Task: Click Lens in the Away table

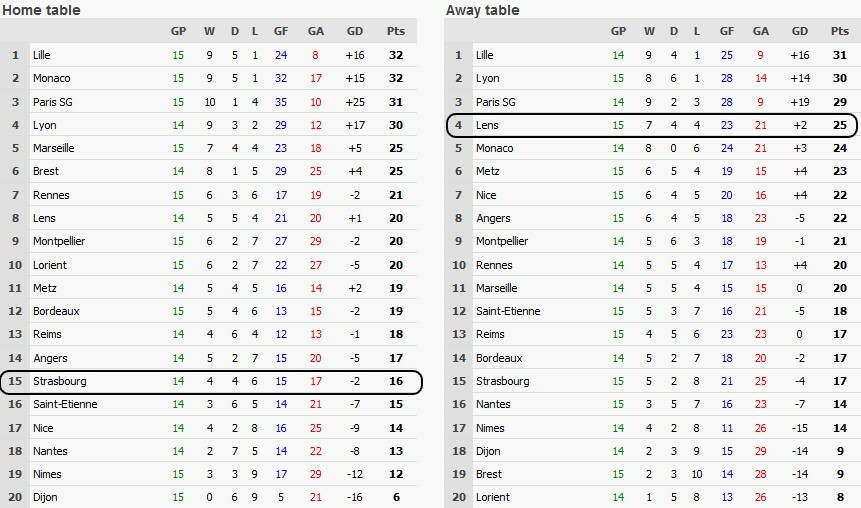Action: coord(488,125)
